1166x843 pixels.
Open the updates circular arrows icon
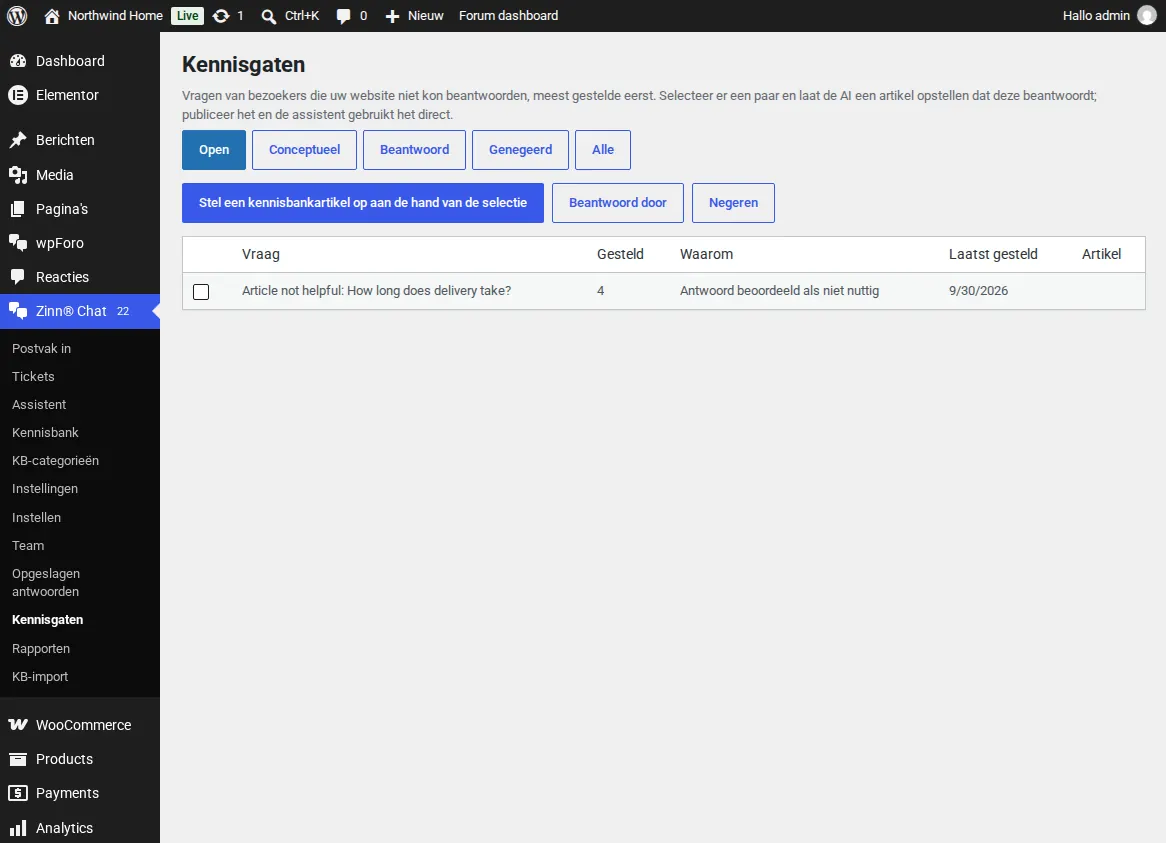(221, 16)
